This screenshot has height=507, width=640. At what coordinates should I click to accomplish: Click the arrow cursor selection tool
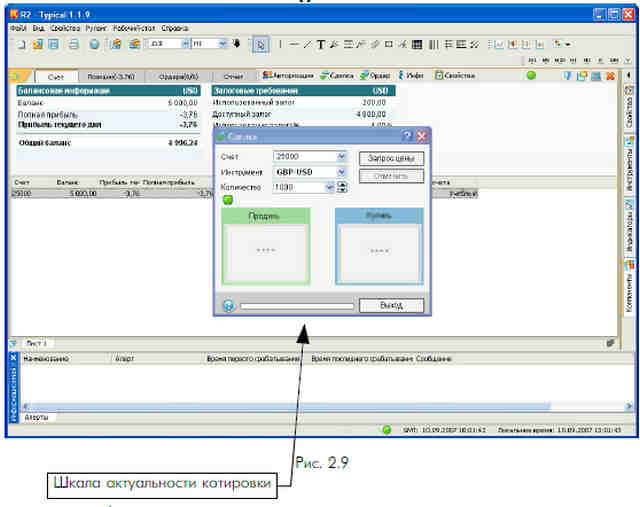[260, 44]
